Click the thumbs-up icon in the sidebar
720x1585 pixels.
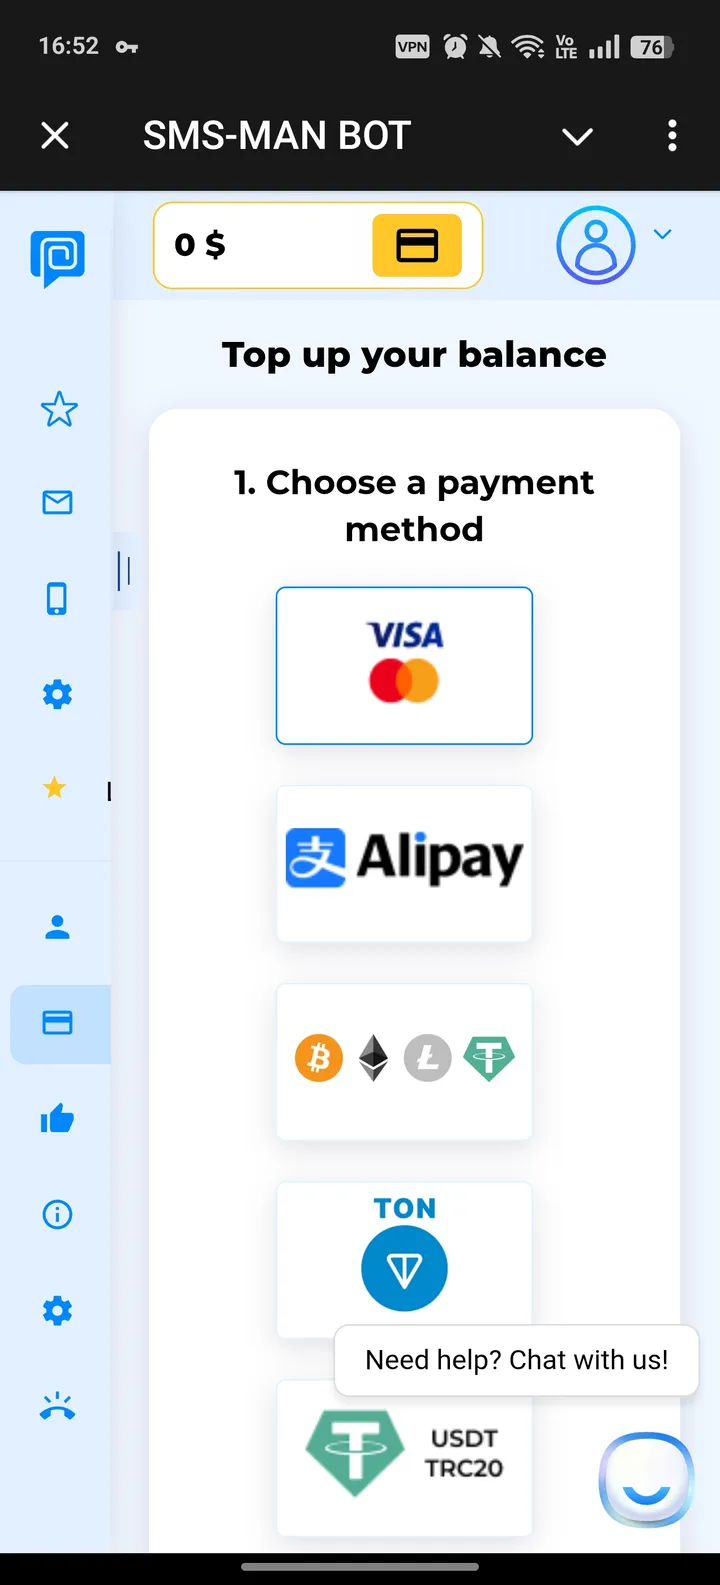[x=57, y=1118]
